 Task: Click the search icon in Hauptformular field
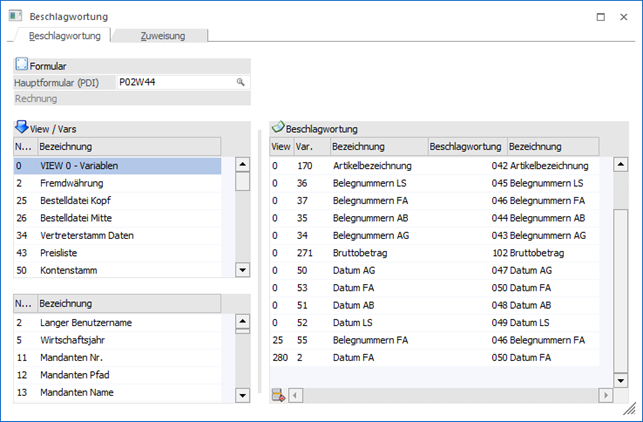(241, 82)
